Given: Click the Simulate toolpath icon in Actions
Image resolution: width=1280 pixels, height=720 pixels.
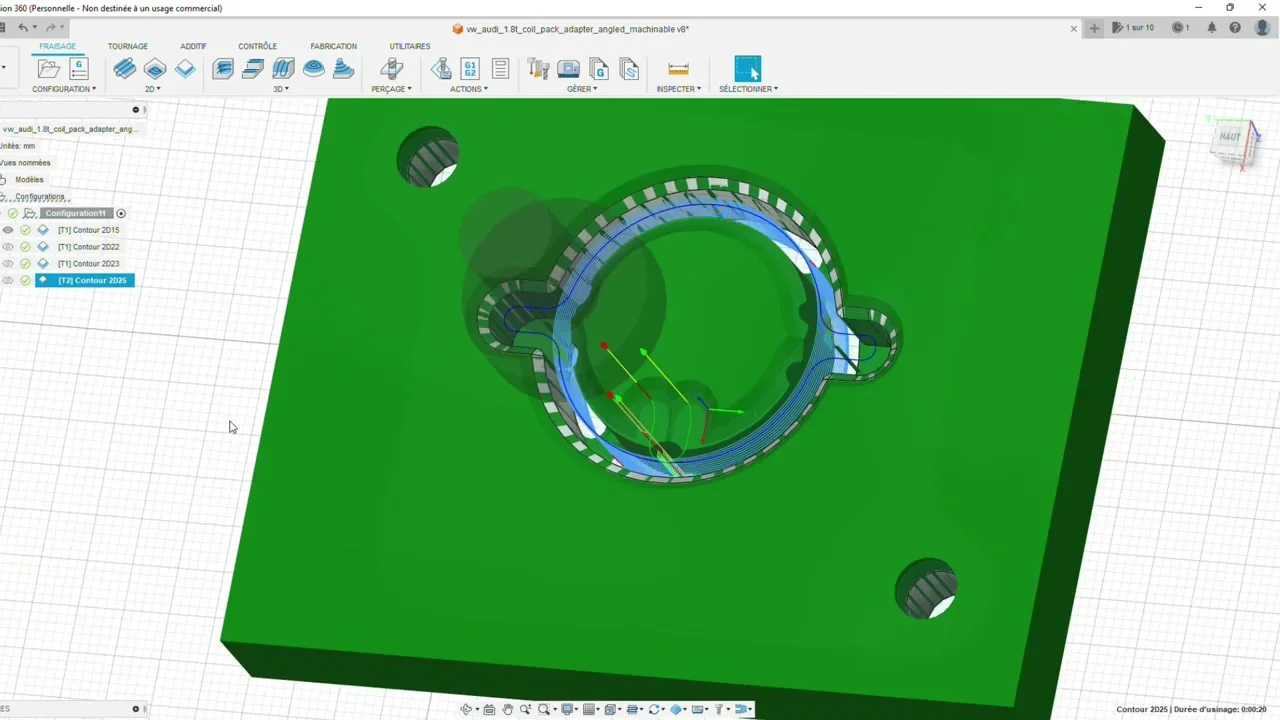Looking at the screenshot, I should click(x=440, y=69).
